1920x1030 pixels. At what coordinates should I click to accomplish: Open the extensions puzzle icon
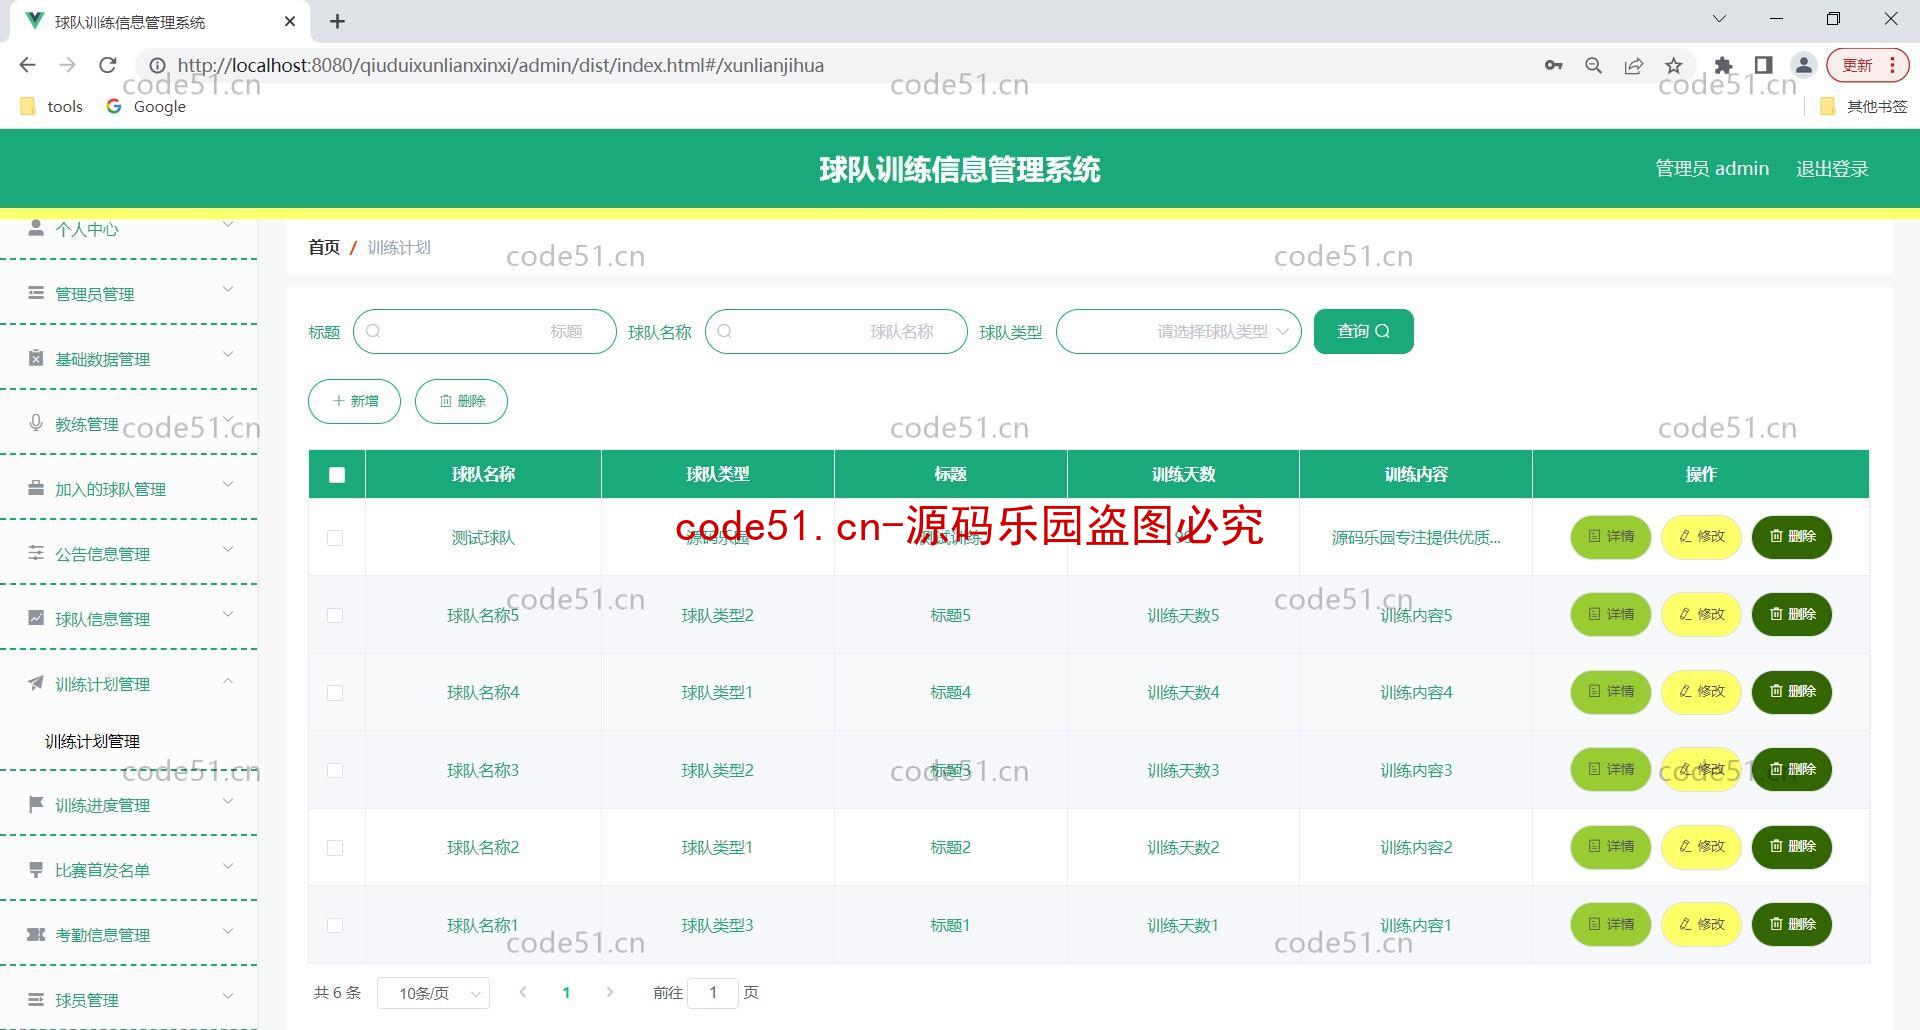[x=1723, y=65]
